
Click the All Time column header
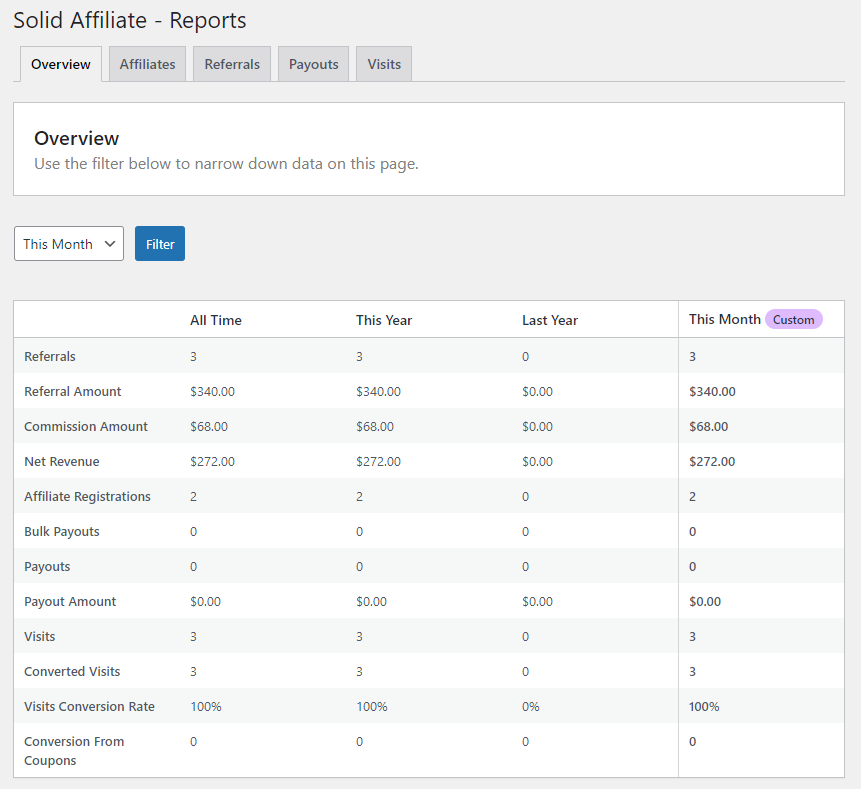coord(215,320)
